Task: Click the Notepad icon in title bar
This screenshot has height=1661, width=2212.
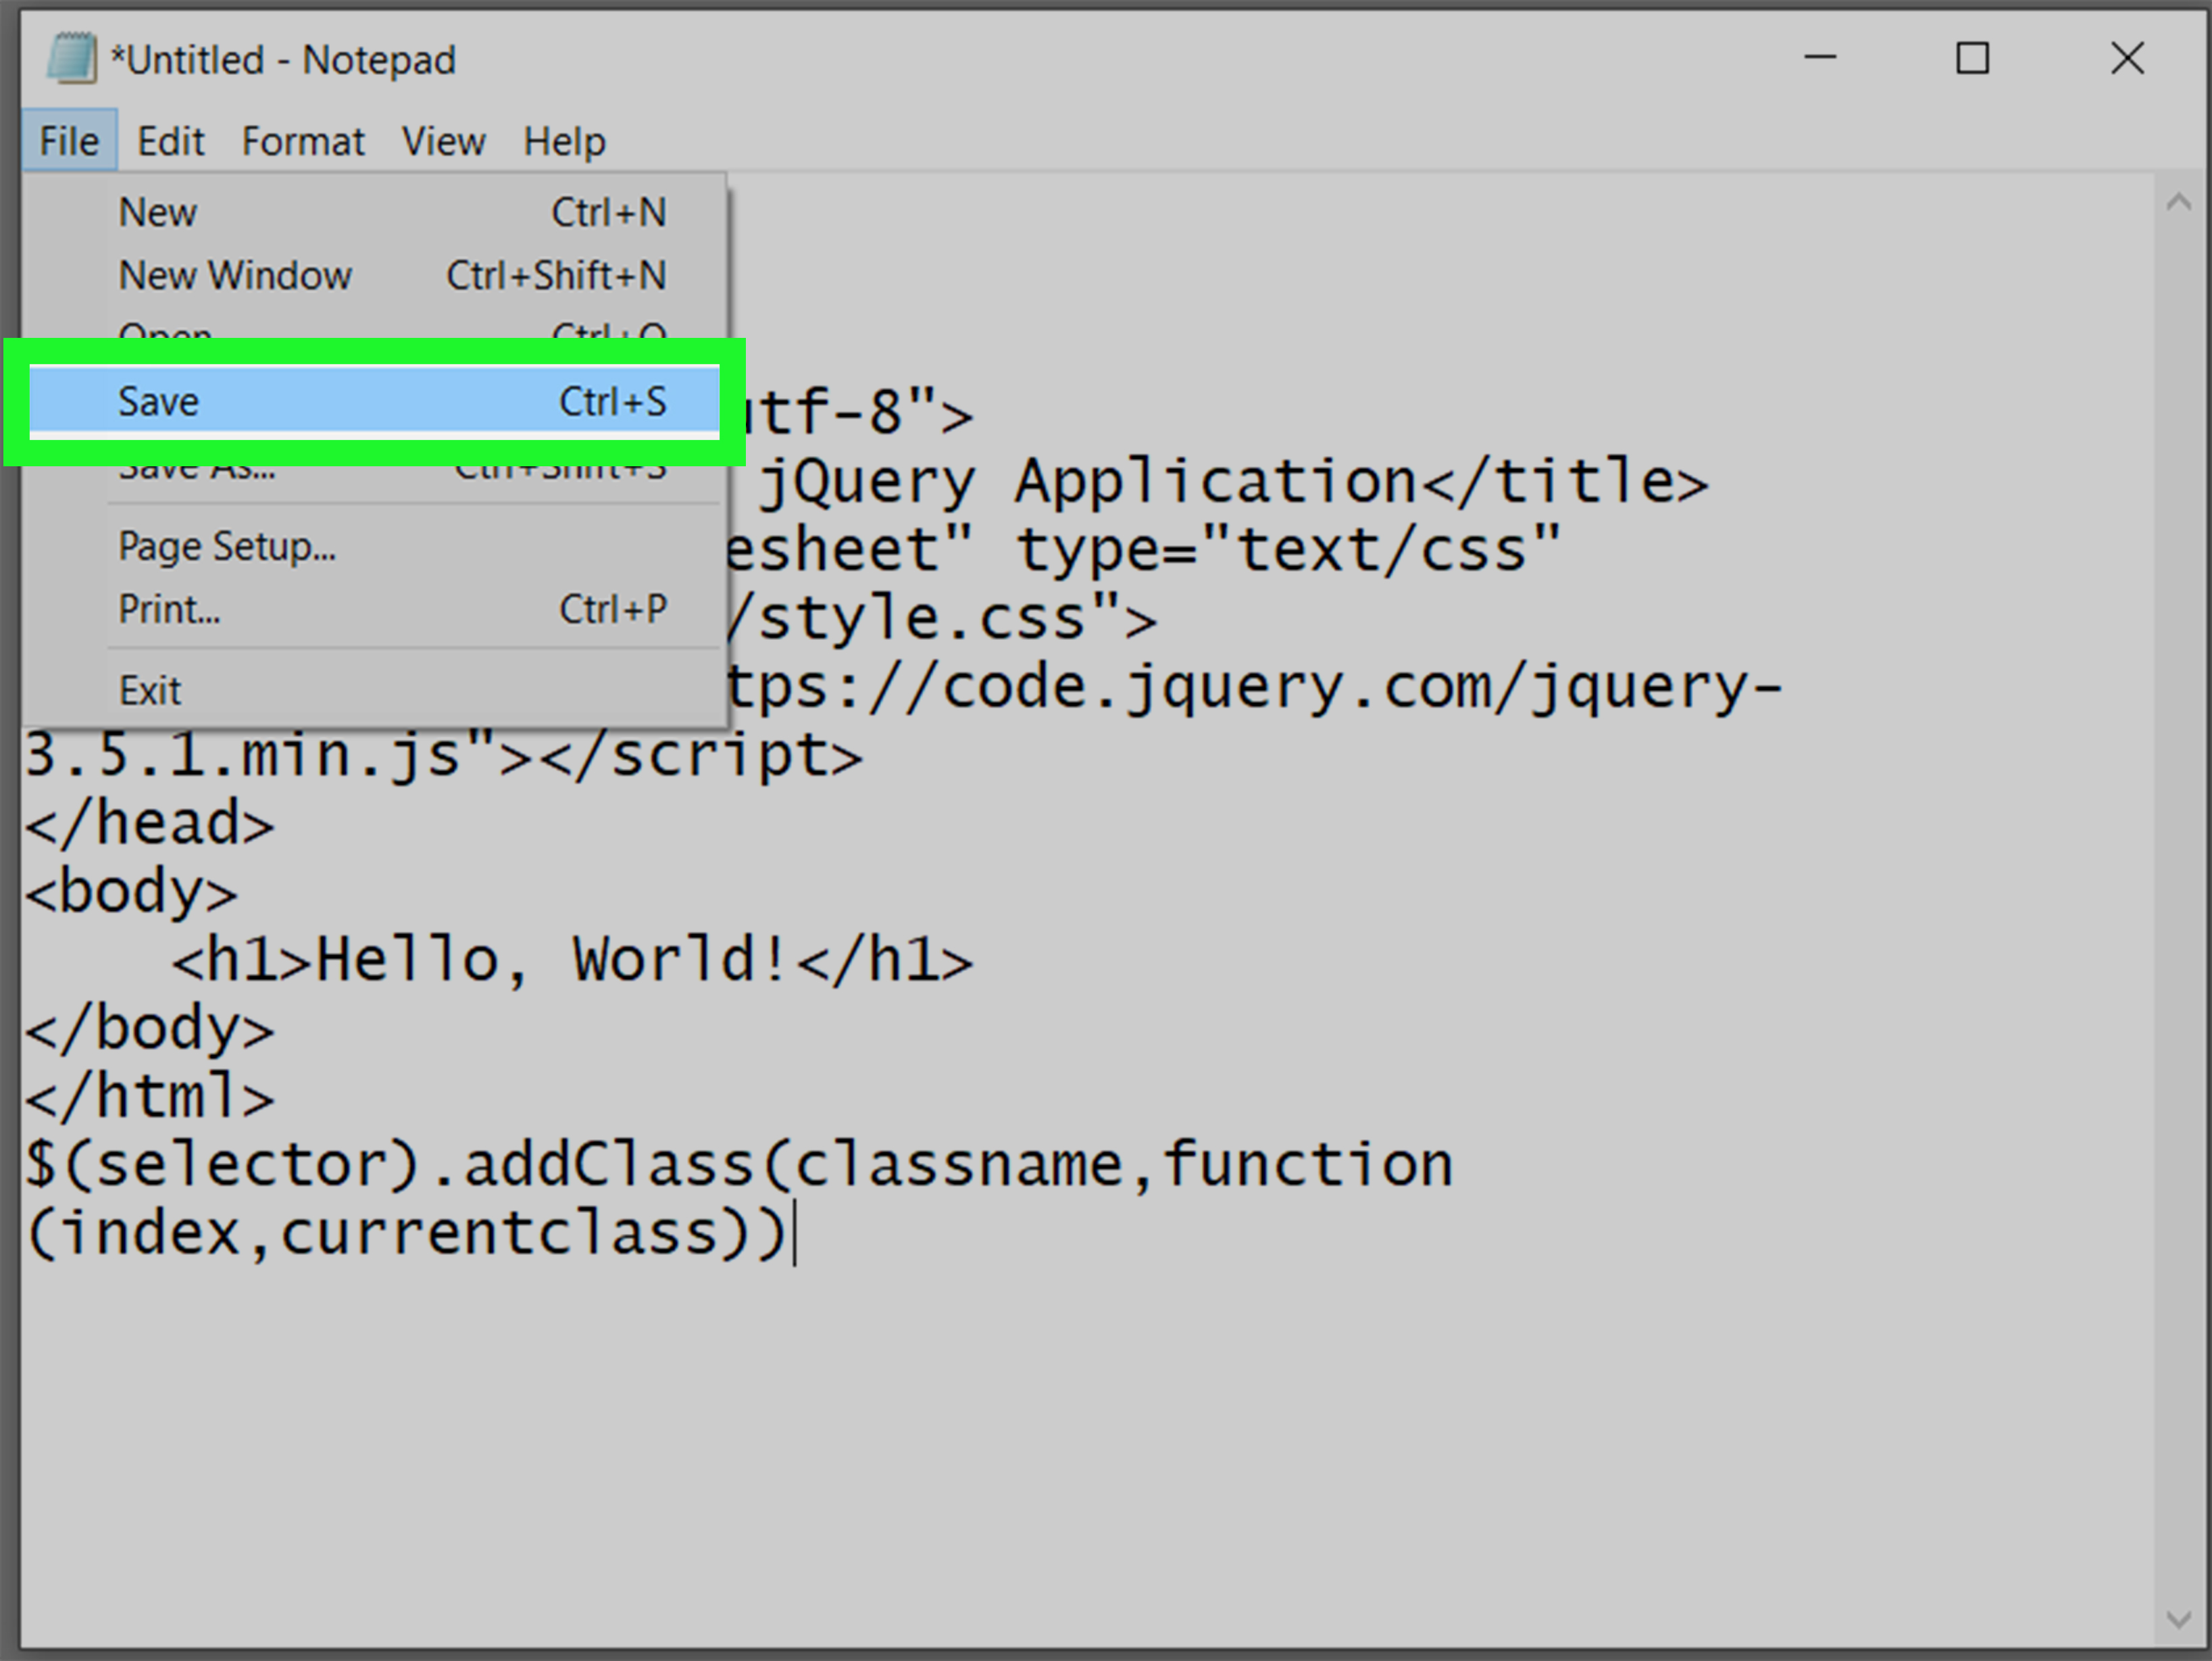Action: click(70, 58)
